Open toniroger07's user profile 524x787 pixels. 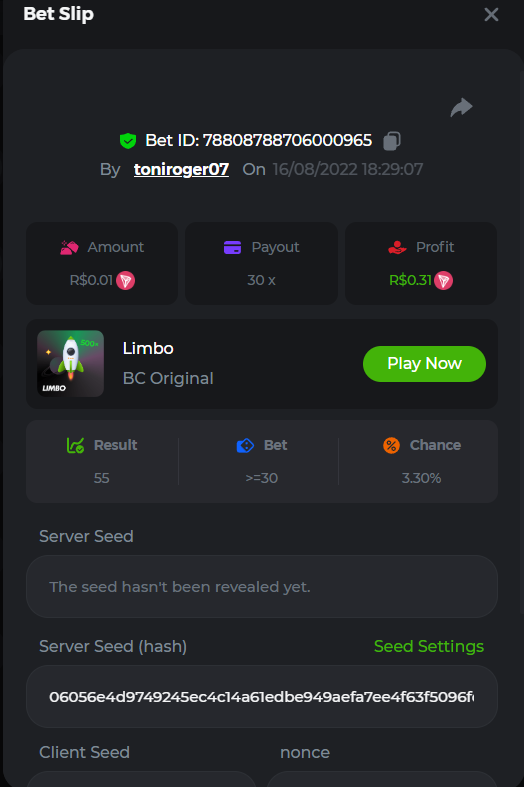click(181, 170)
